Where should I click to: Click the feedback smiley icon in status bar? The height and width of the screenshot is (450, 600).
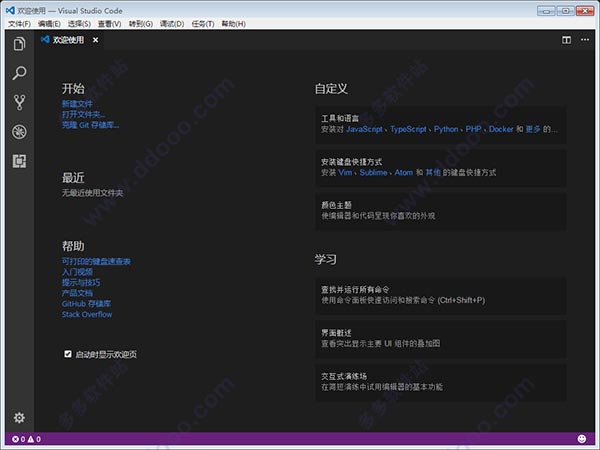(582, 439)
